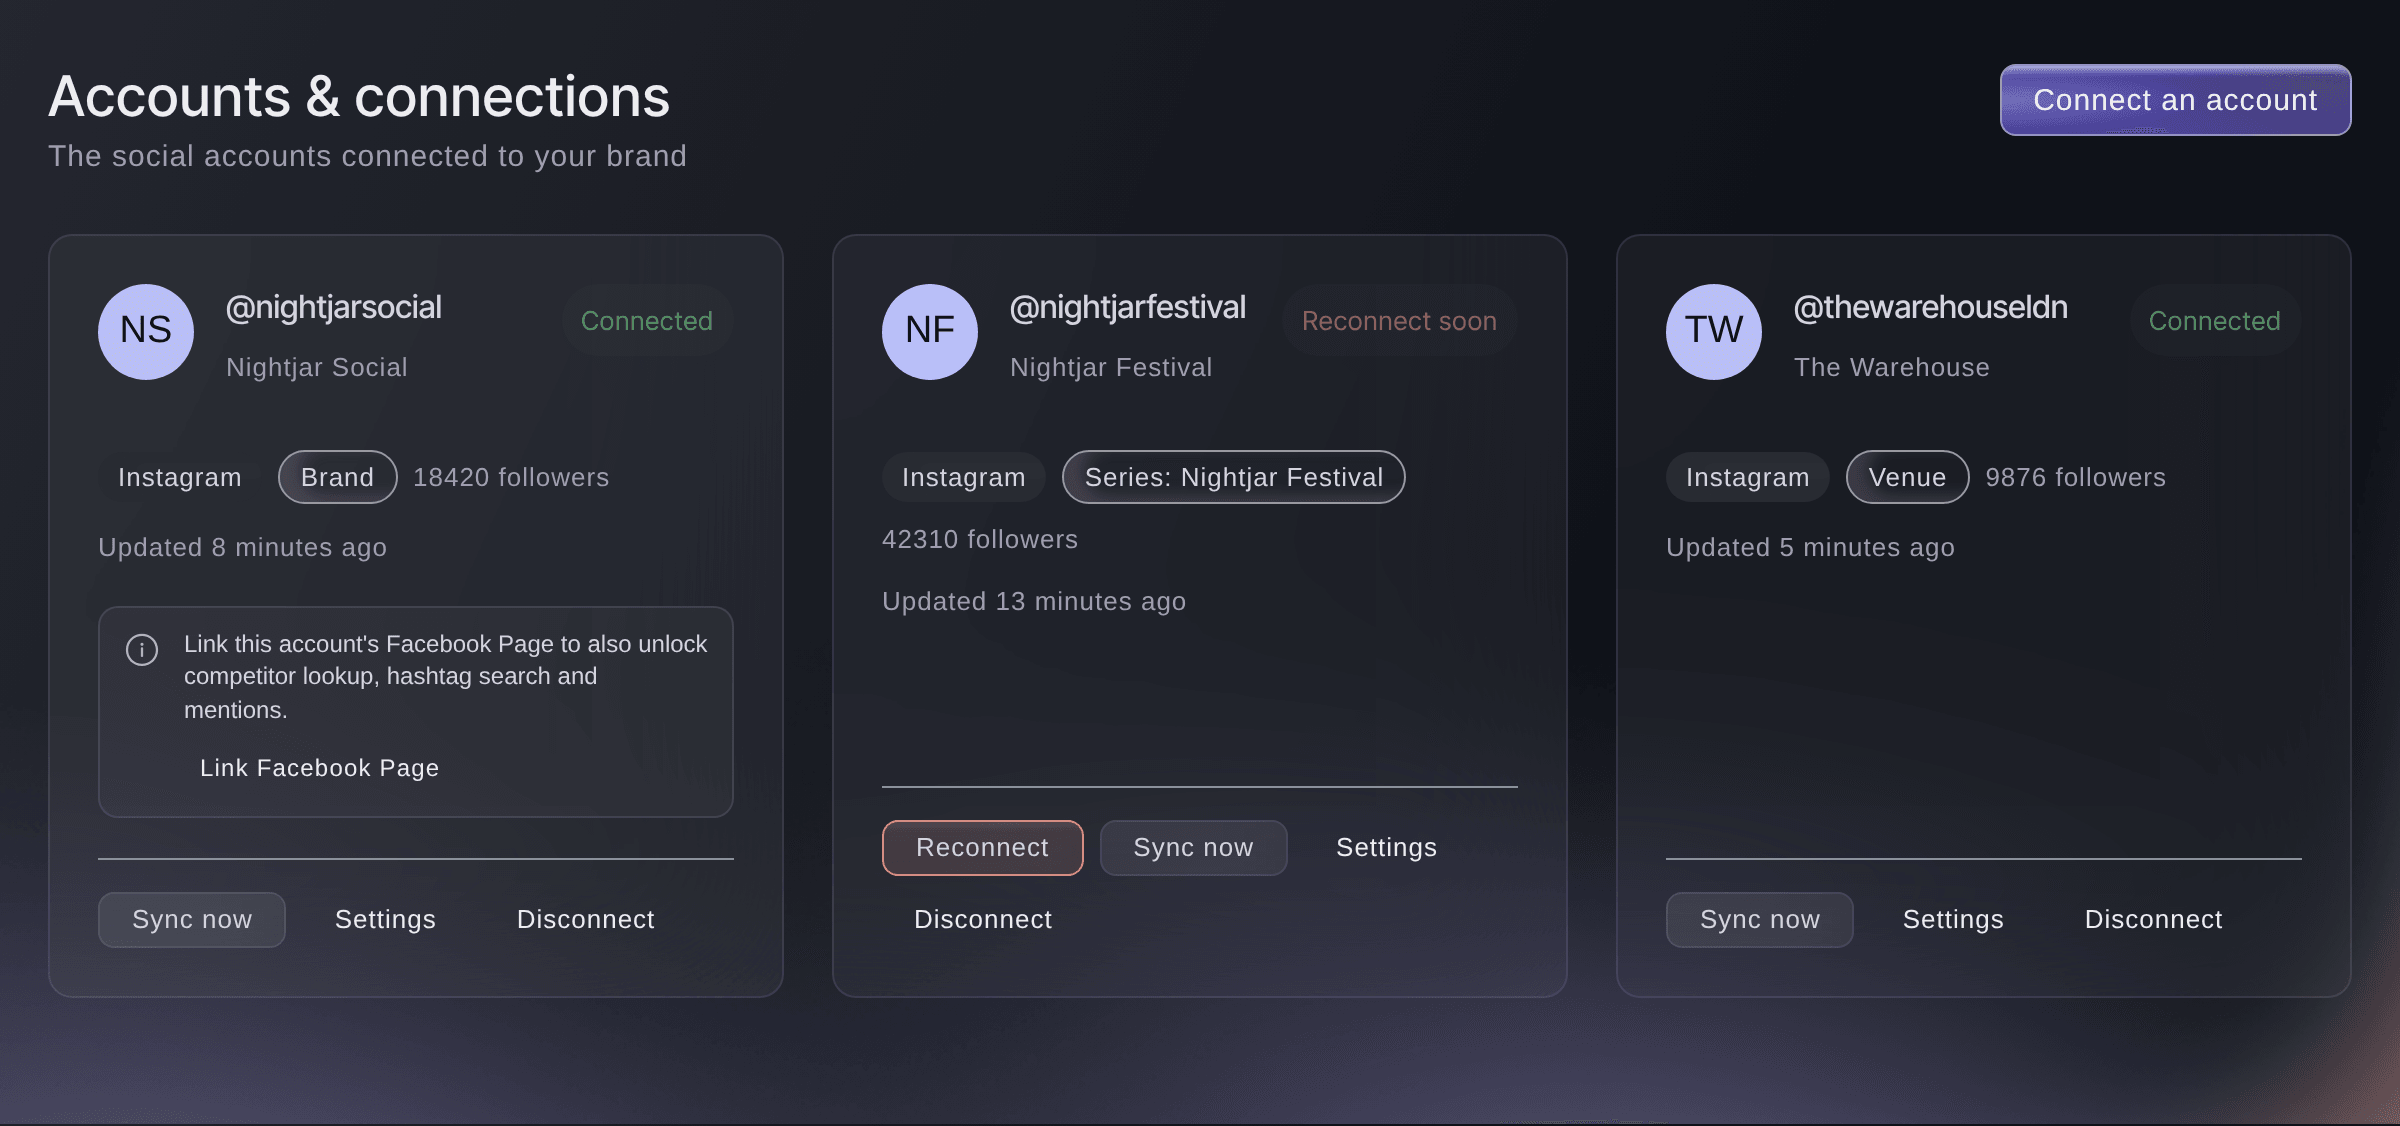The height and width of the screenshot is (1126, 2400).
Task: Click Updated 8 minutes ago text
Action: 242,548
